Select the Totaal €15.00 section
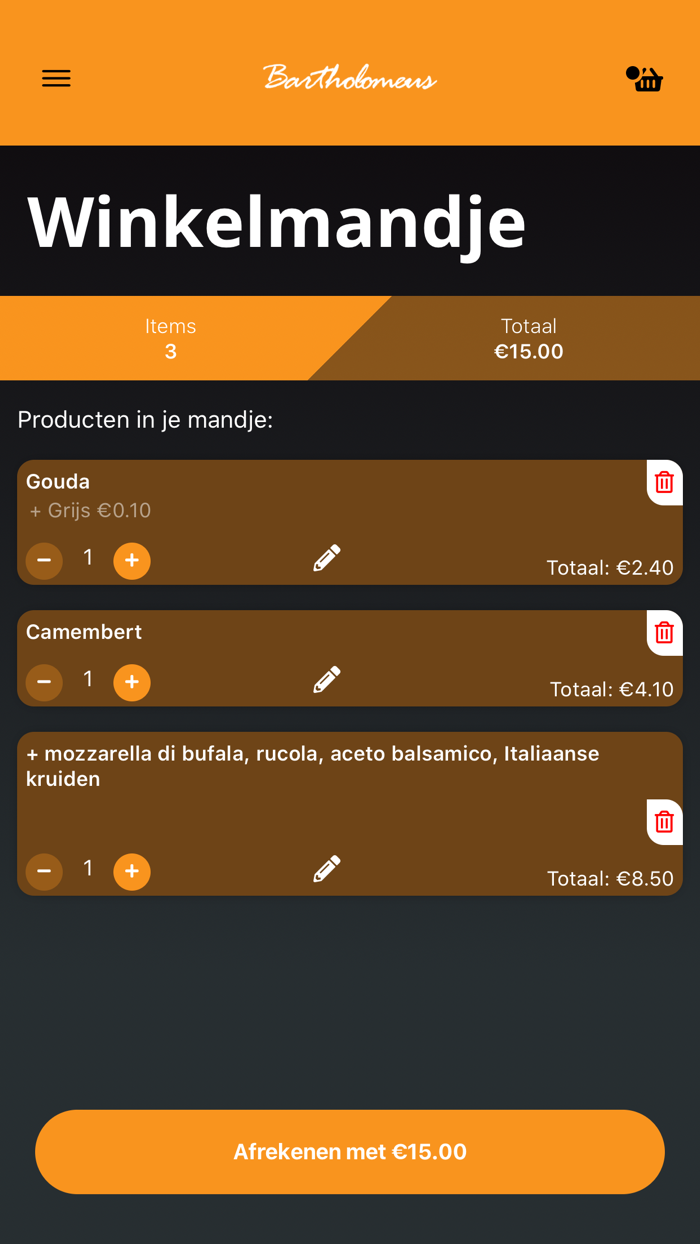The width and height of the screenshot is (700, 1244). click(528, 338)
